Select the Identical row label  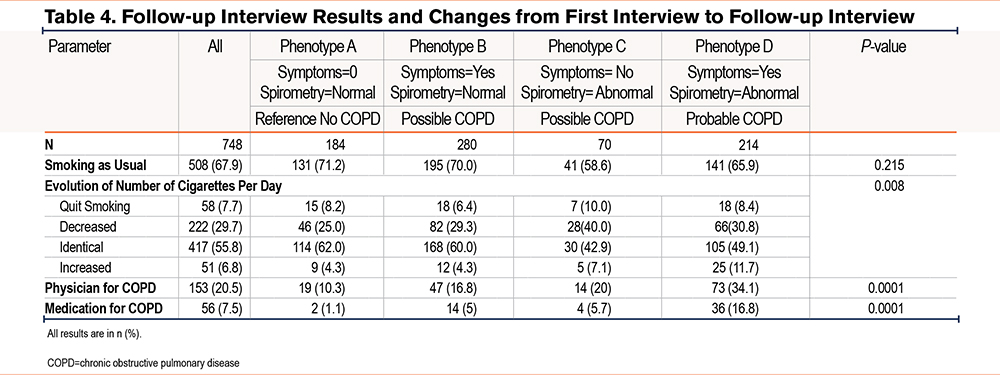[x=81, y=247]
